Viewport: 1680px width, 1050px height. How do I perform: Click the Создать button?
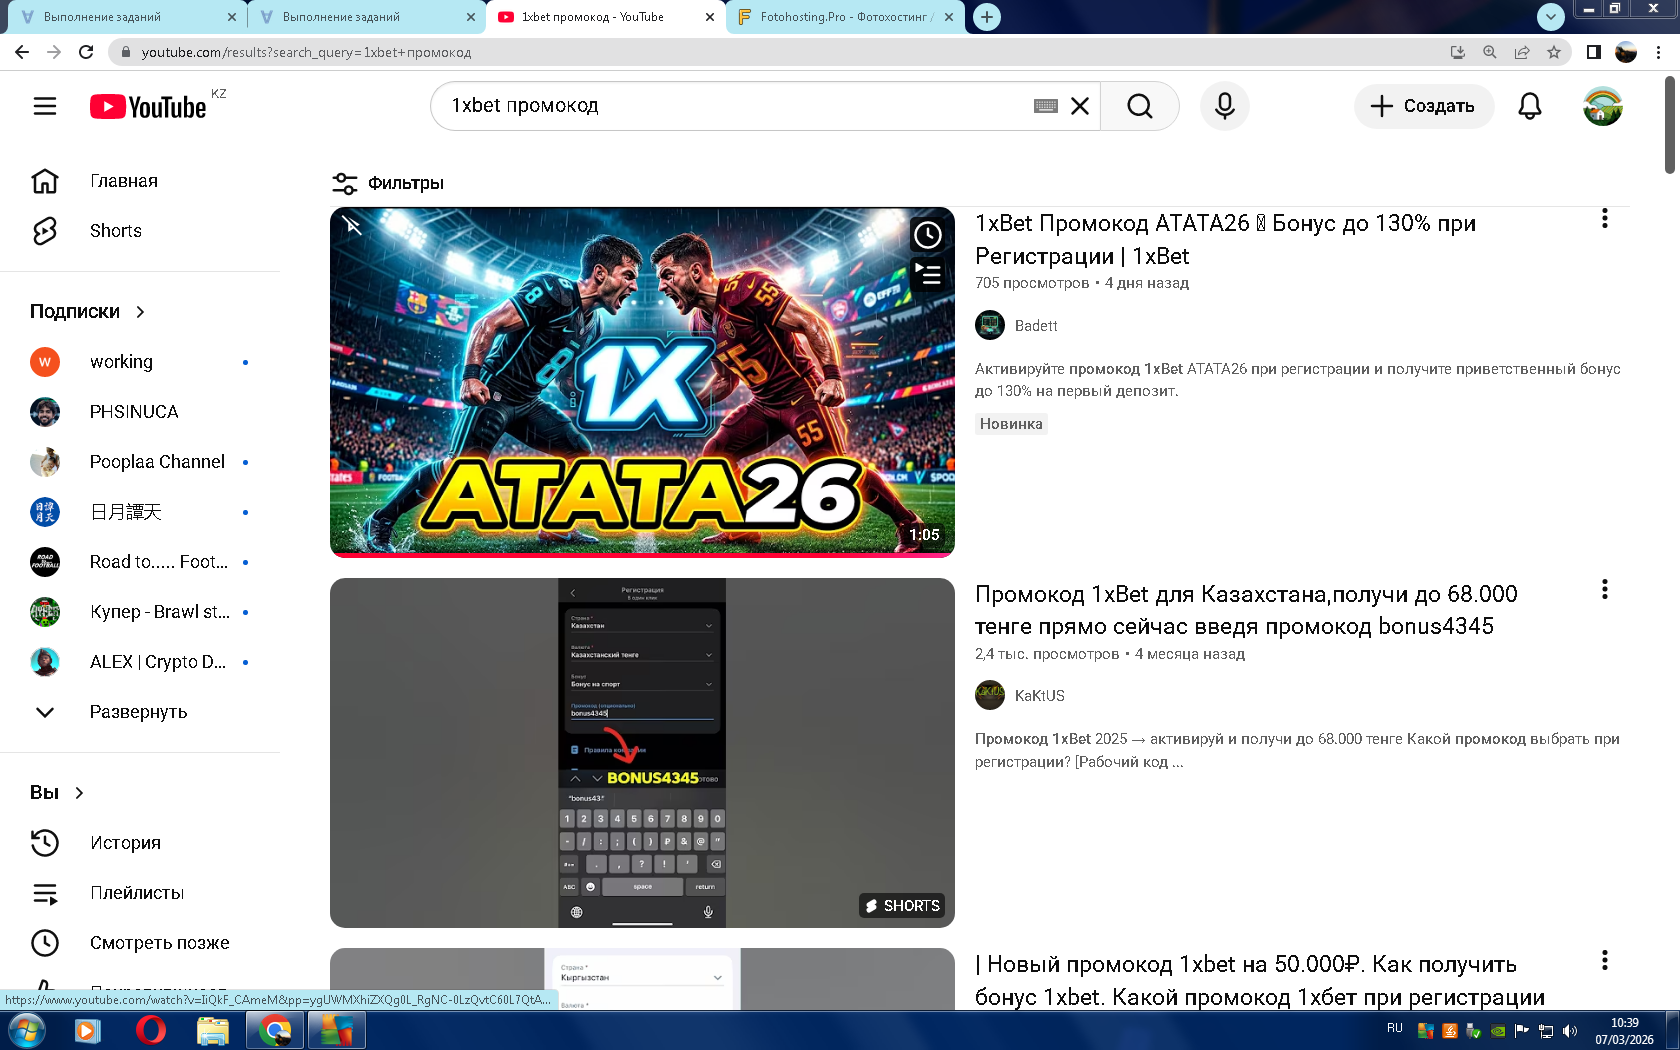(1424, 106)
